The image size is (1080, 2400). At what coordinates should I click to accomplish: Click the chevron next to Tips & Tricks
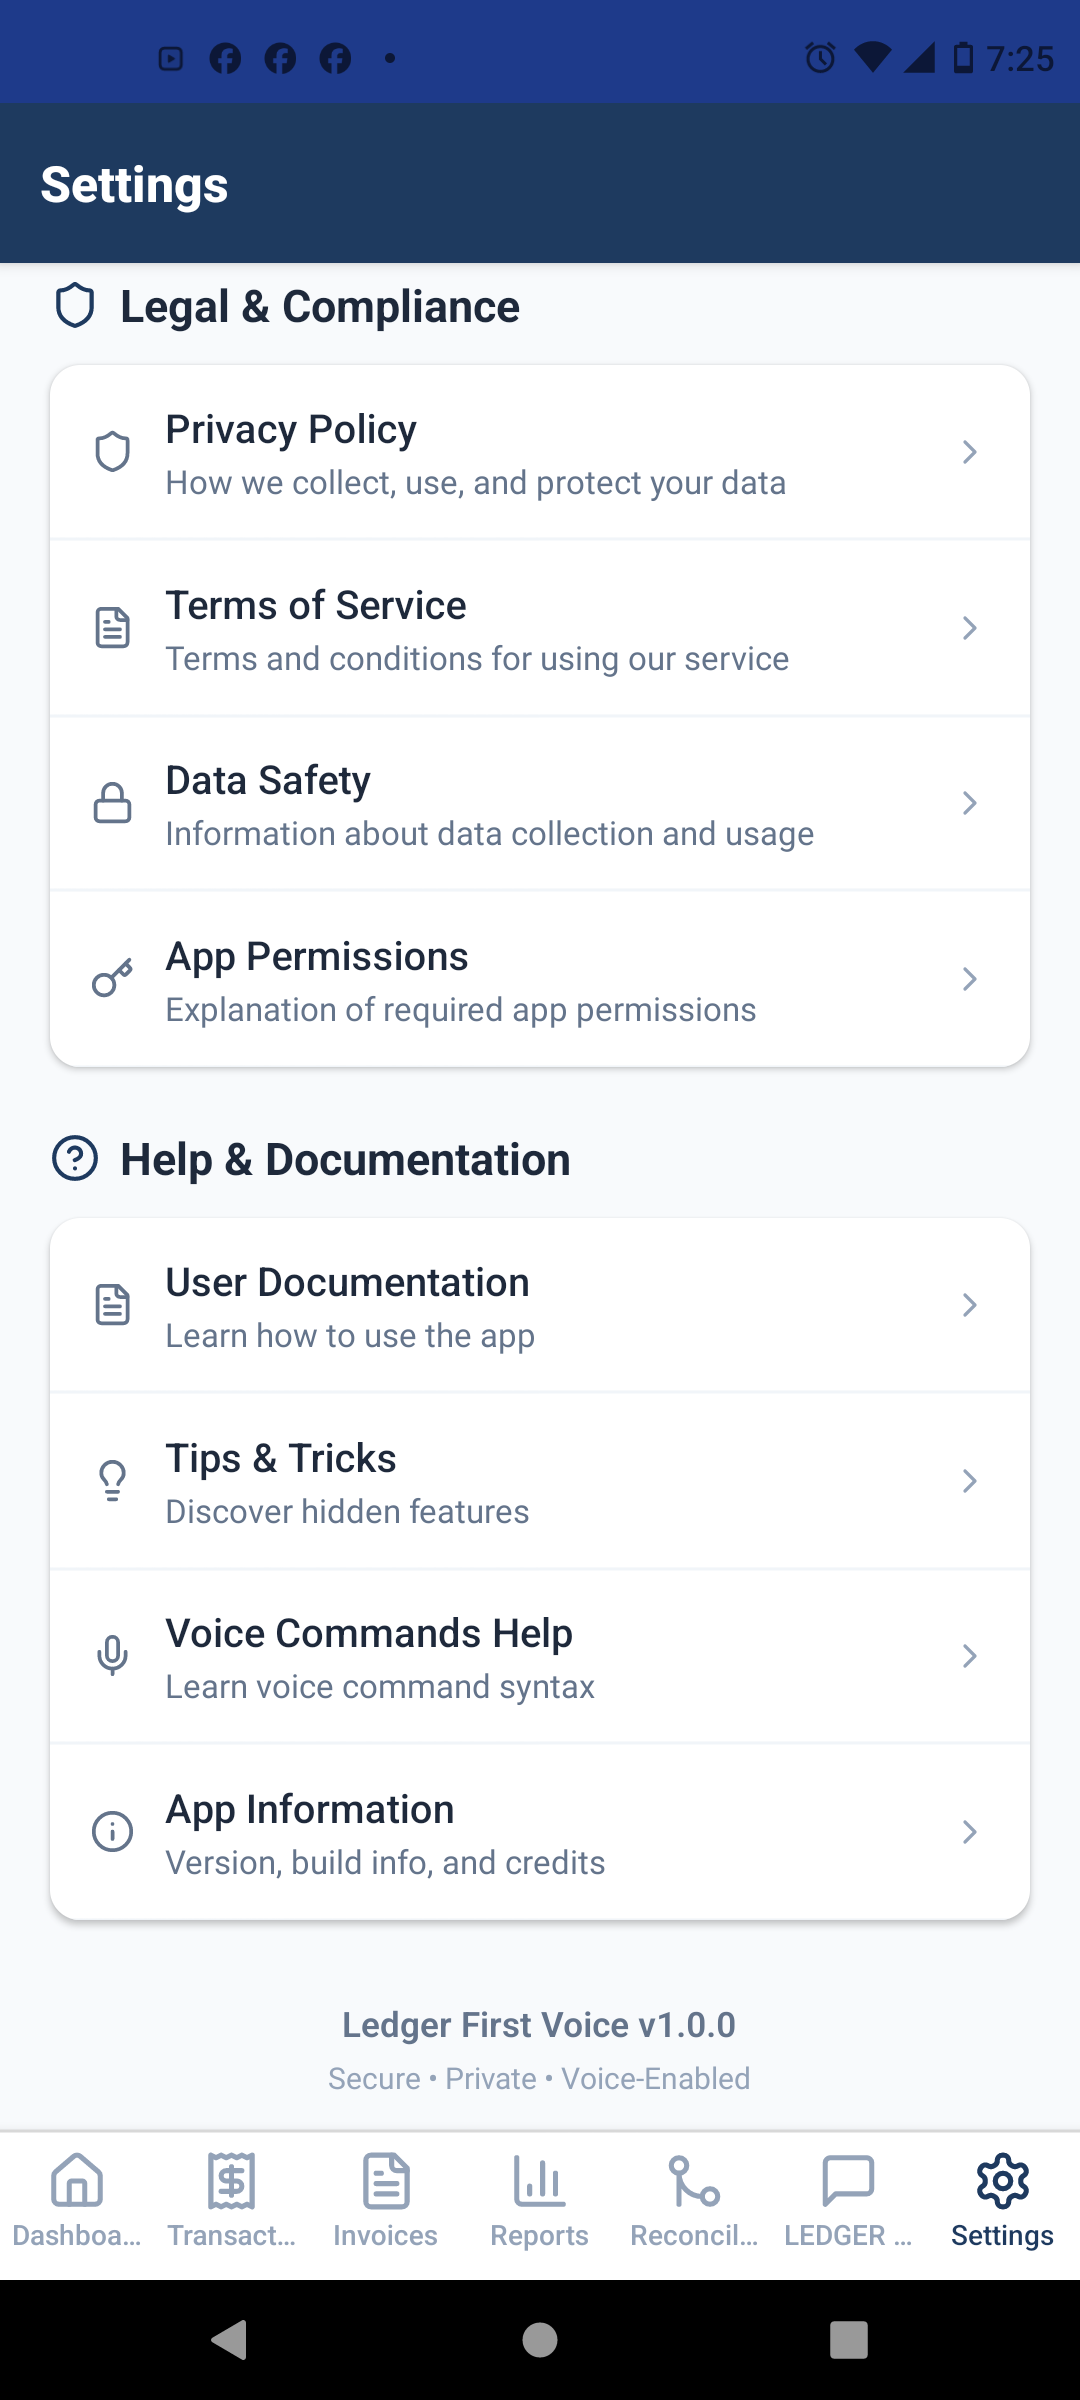969,1481
